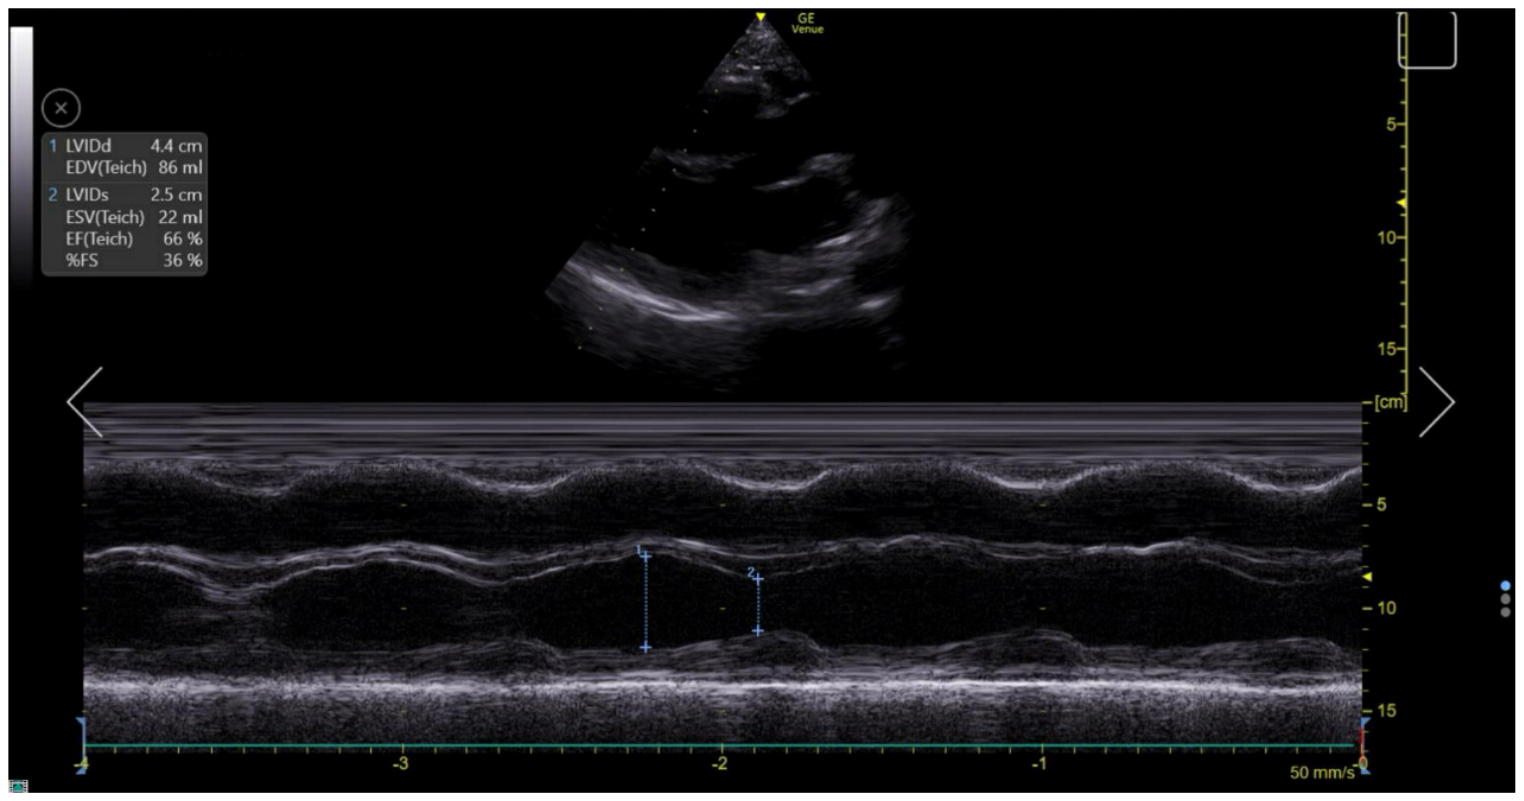The width and height of the screenshot is (1524, 801).
Task: Click the focus marker on the 2D depth scale
Action: 1401,203
